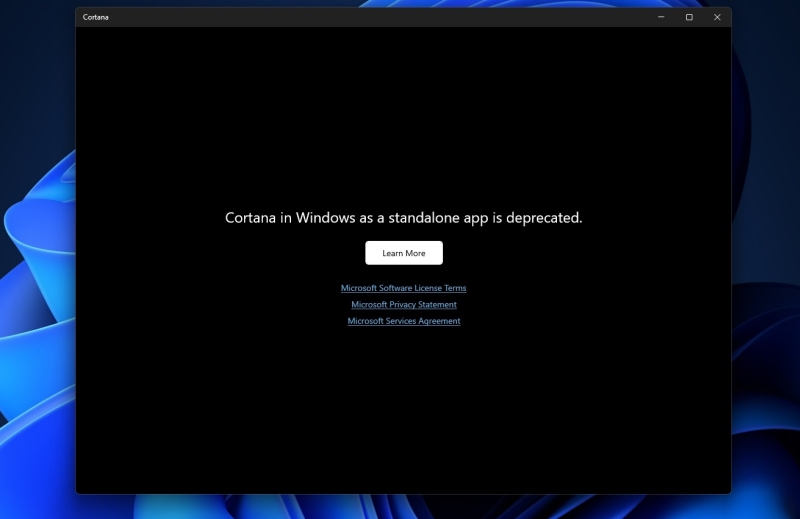Click the black area above the headline
This screenshot has height=519, width=800.
(x=403, y=120)
